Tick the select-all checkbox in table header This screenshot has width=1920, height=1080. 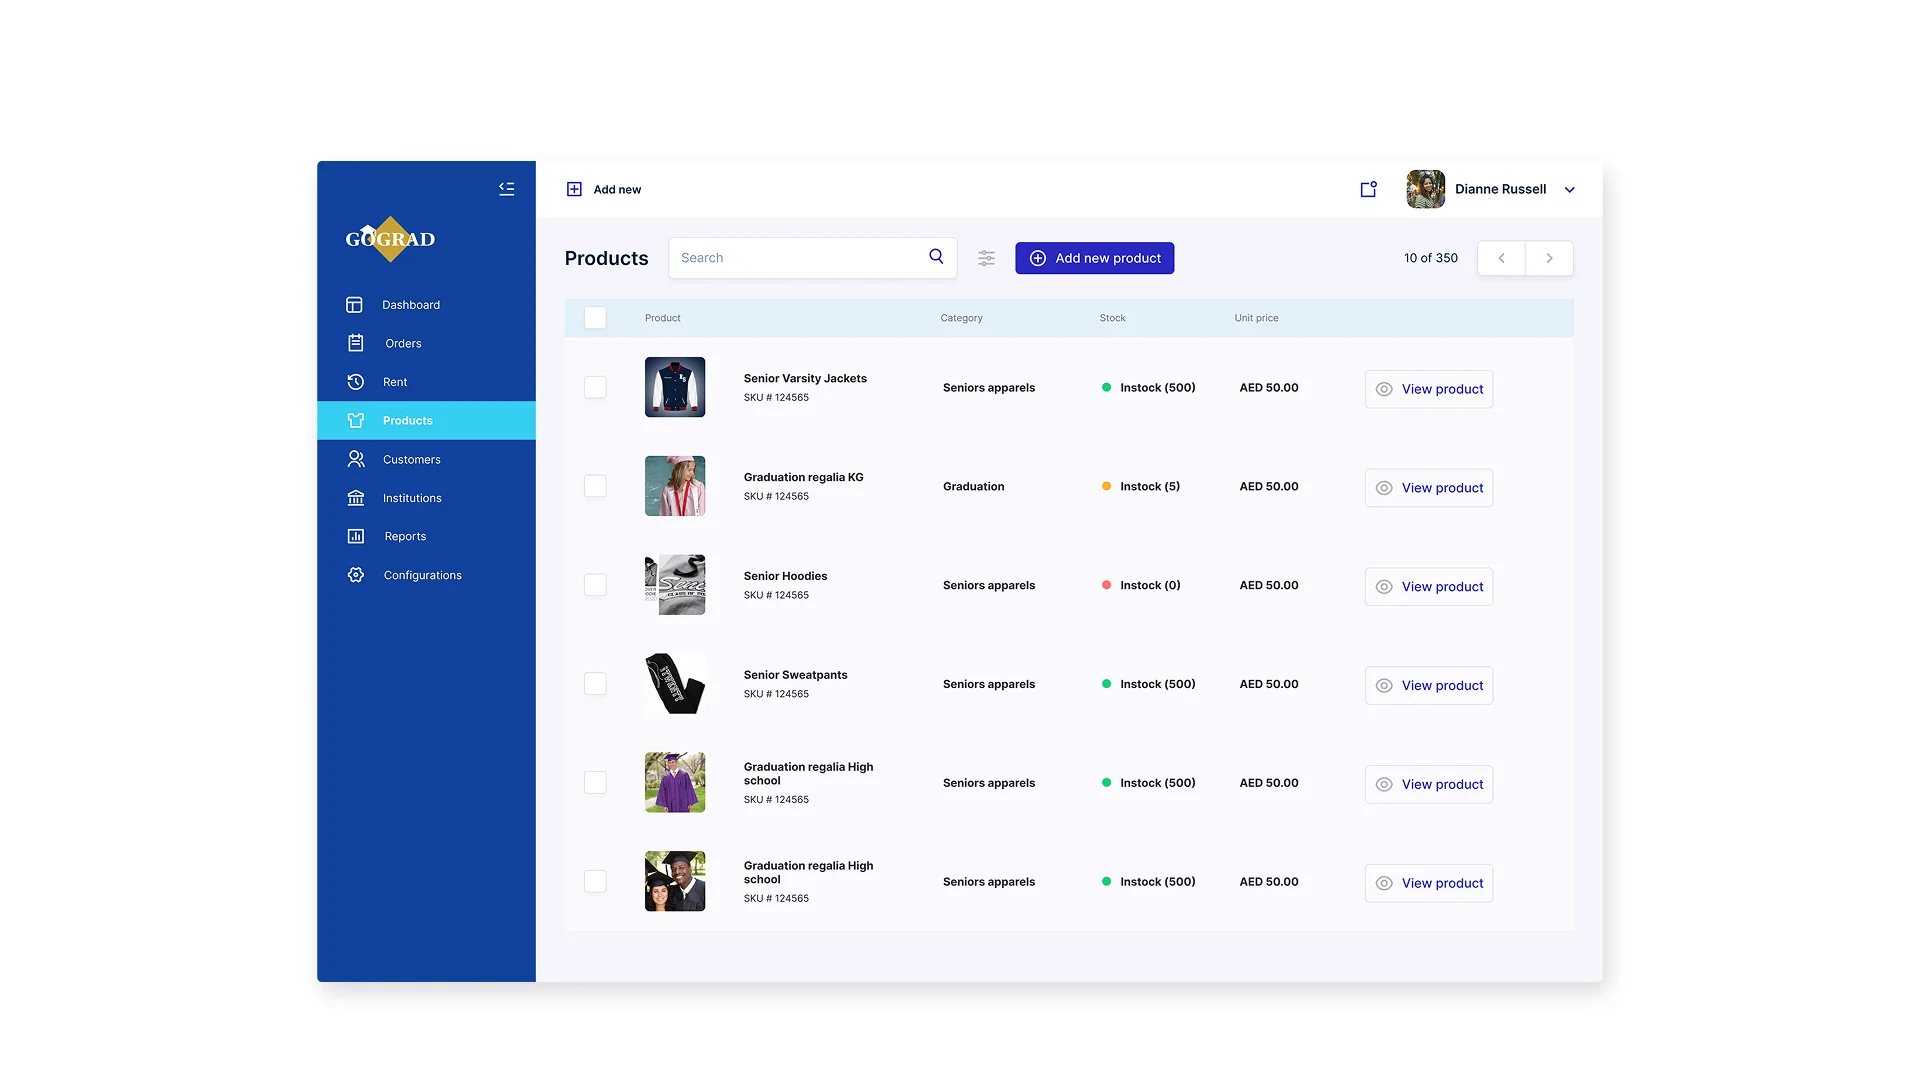[595, 318]
